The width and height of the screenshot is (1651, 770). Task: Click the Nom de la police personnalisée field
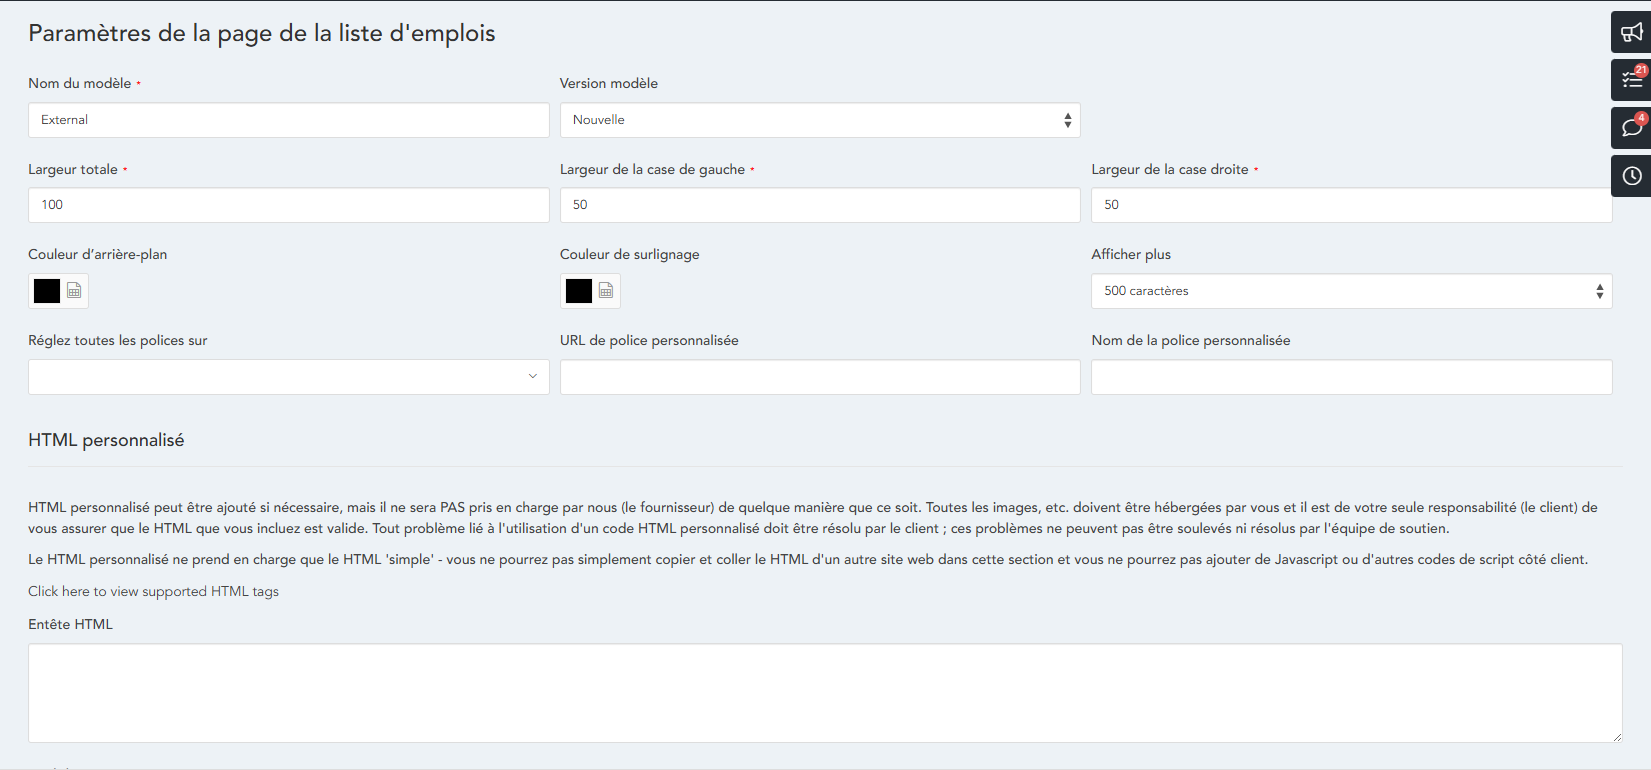1351,377
